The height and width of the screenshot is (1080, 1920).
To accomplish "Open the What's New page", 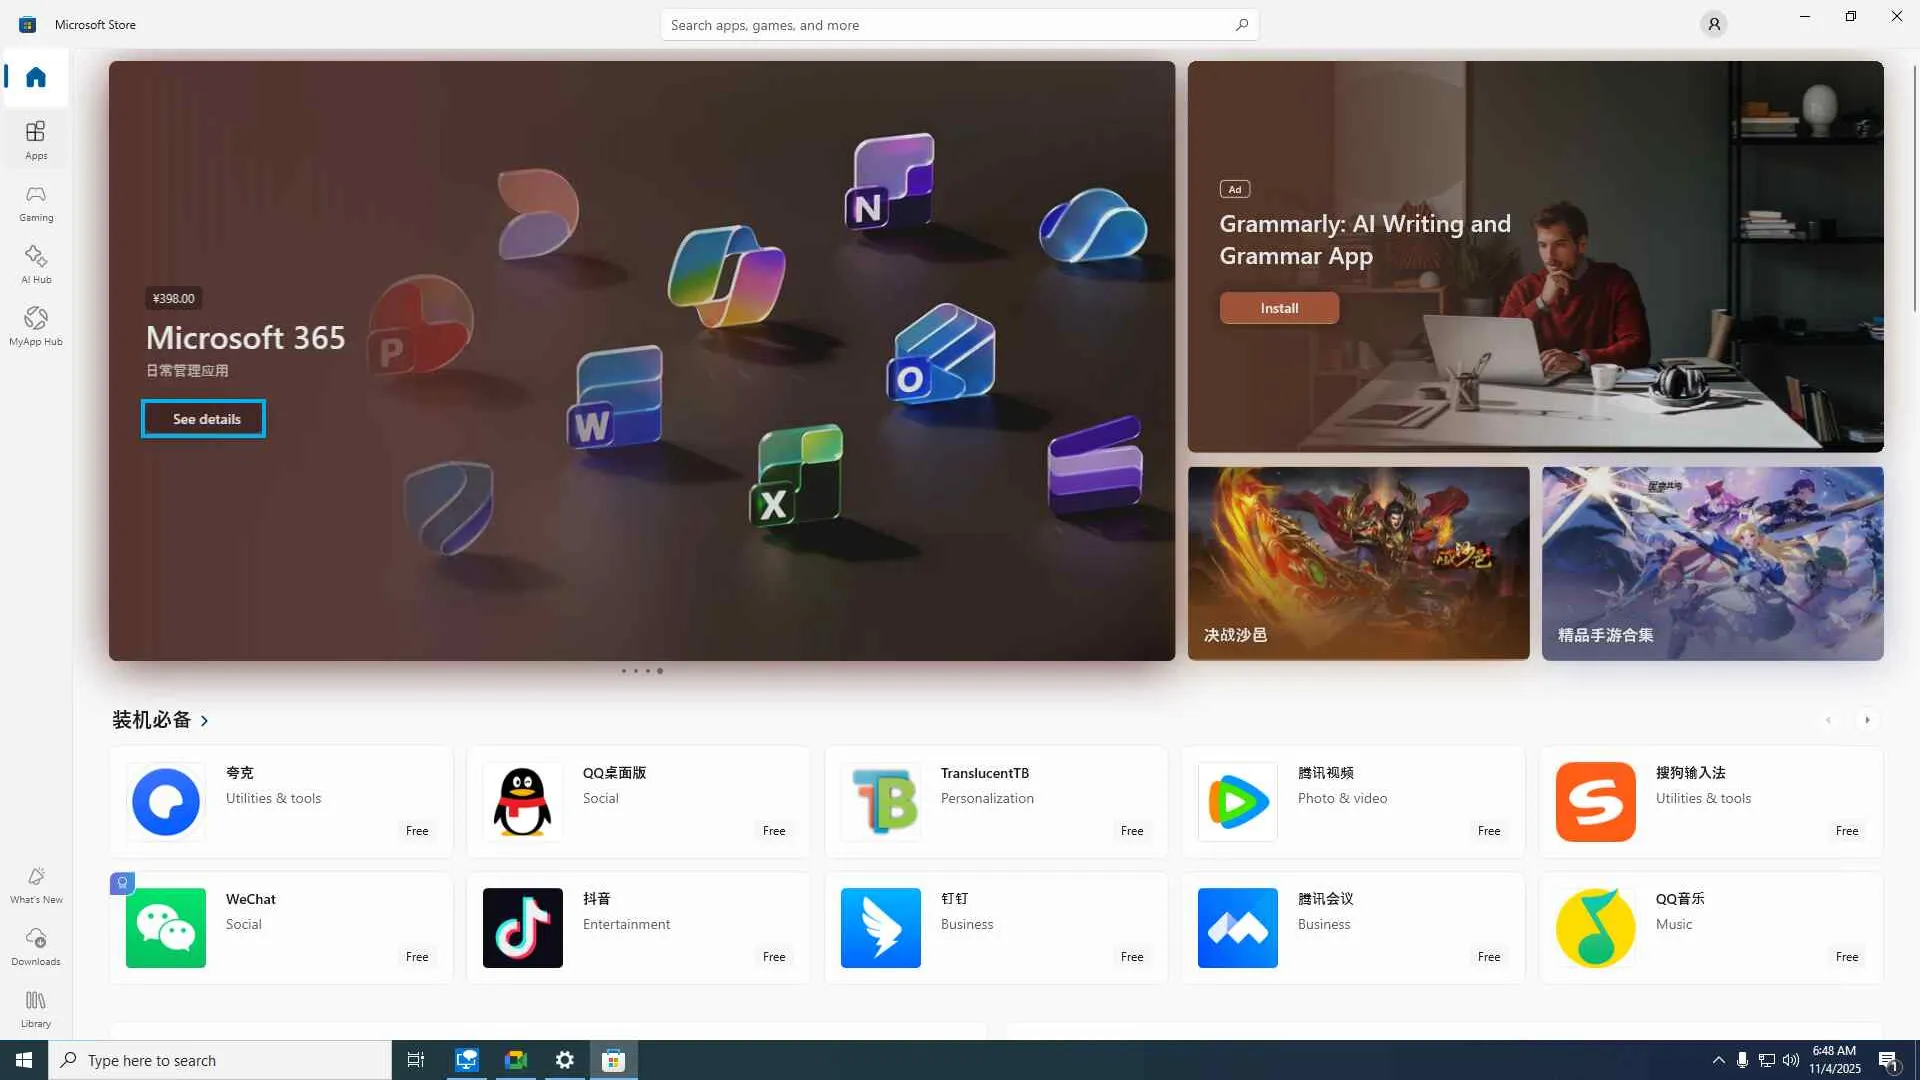I will pos(36,884).
